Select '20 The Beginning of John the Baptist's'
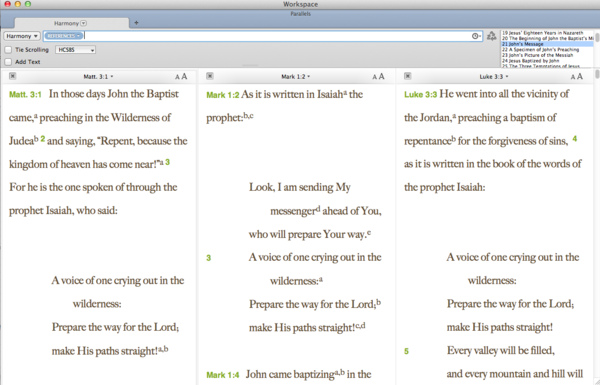Image resolution: width=600 pixels, height=385 pixels. [x=547, y=38]
